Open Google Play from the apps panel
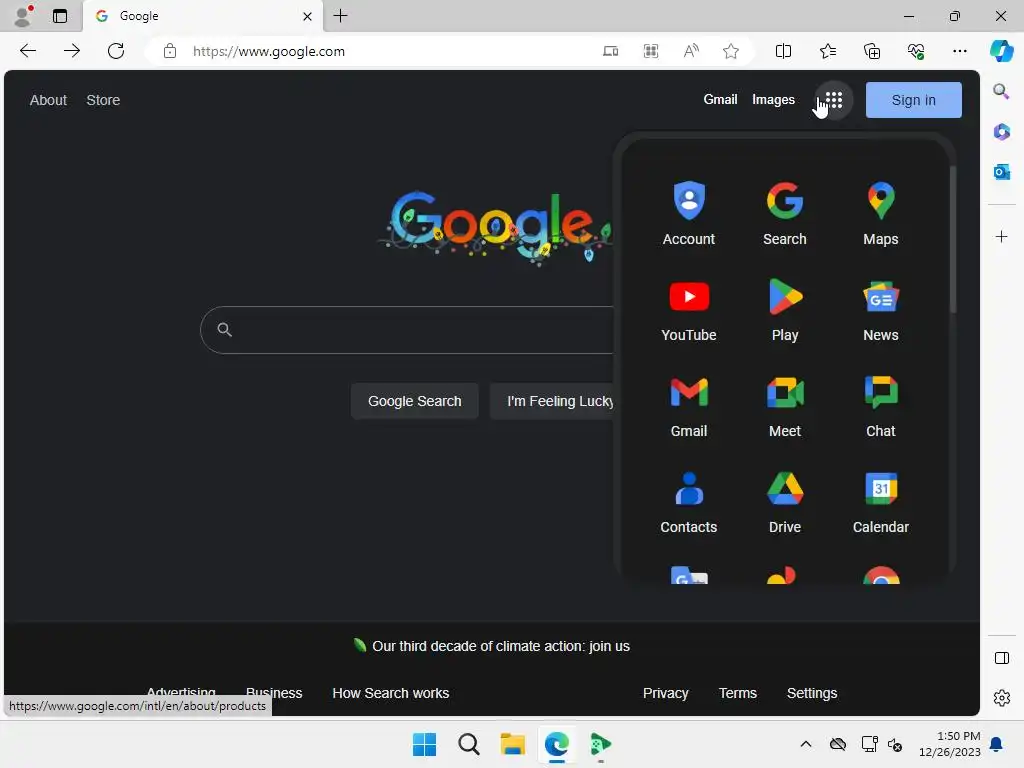The image size is (1024, 768). 784,309
